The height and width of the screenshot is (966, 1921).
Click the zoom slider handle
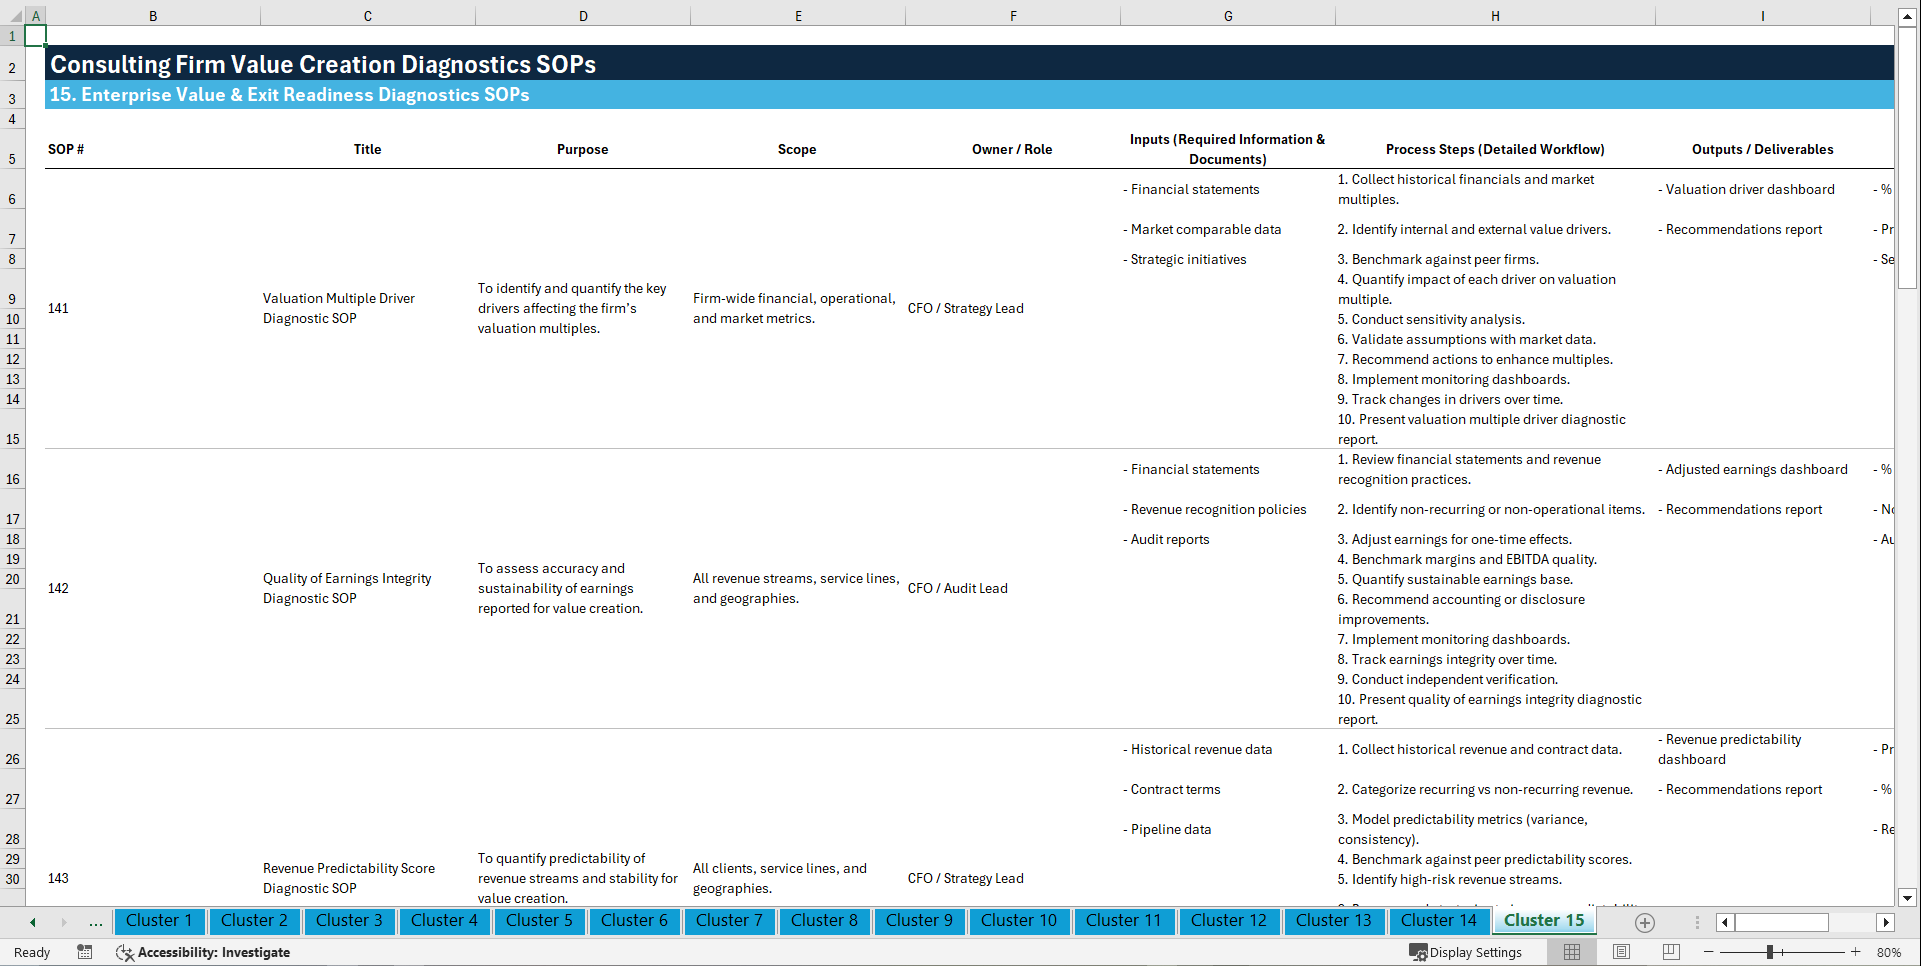tap(1772, 952)
